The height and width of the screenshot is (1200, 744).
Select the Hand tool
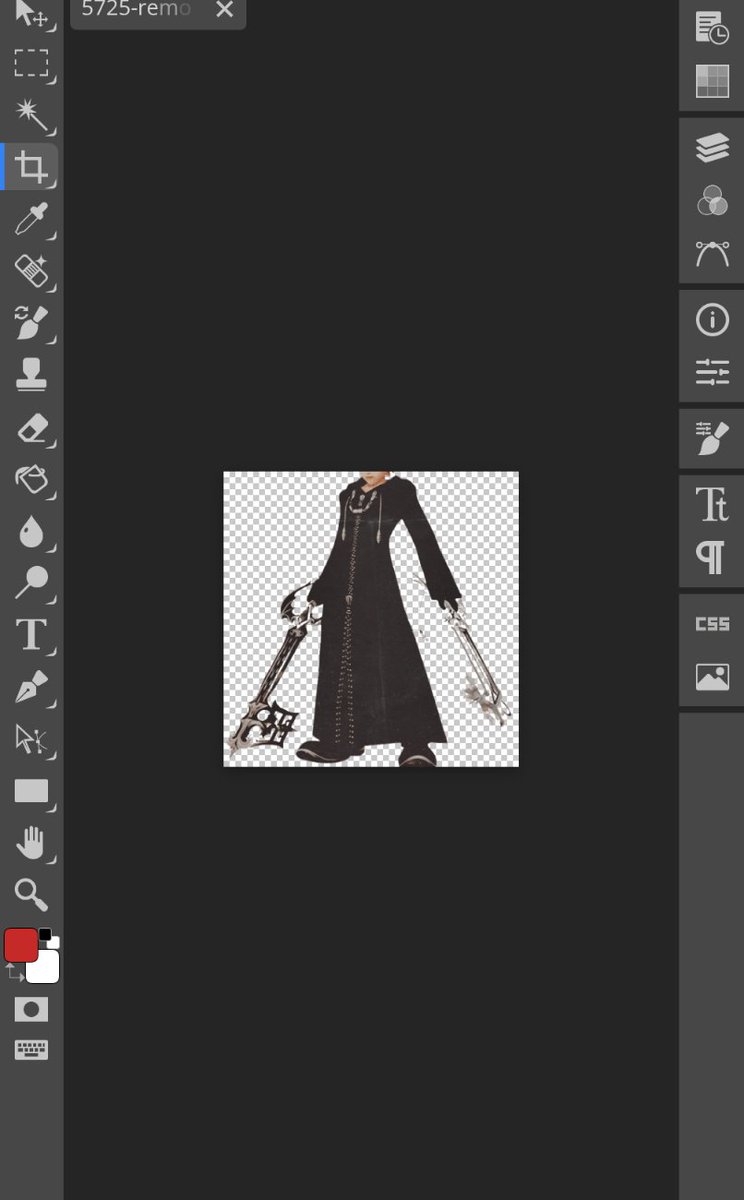[x=31, y=843]
